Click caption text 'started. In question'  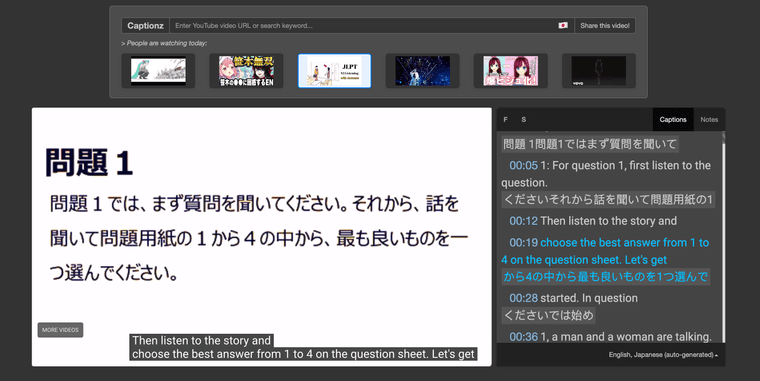tap(589, 298)
